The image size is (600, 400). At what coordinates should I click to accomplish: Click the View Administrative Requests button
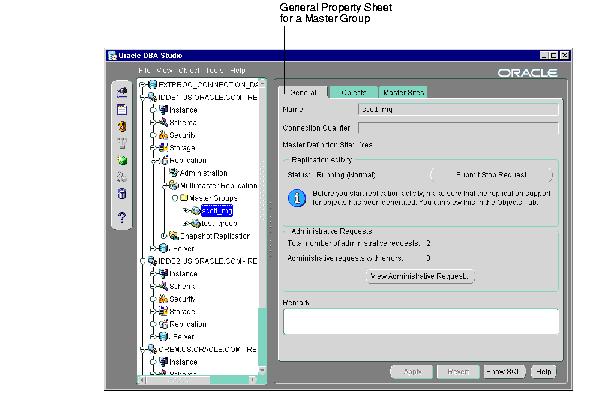(421, 275)
